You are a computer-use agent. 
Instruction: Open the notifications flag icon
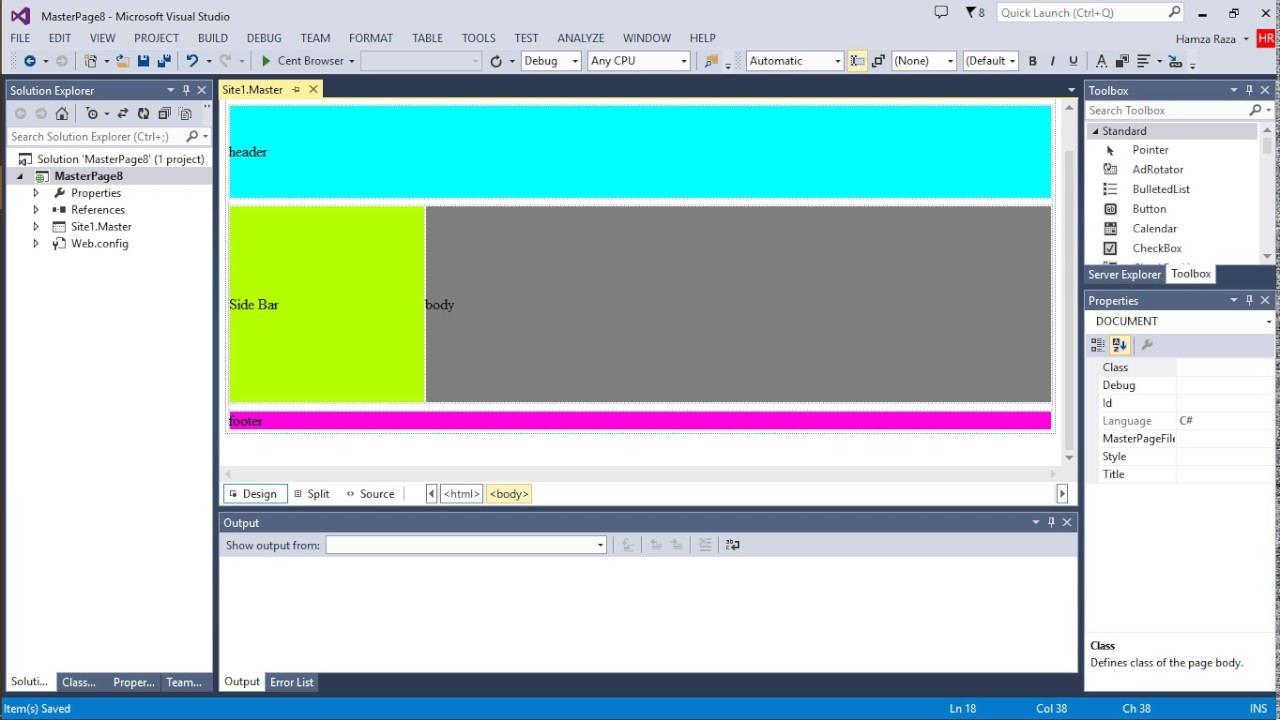[971, 12]
